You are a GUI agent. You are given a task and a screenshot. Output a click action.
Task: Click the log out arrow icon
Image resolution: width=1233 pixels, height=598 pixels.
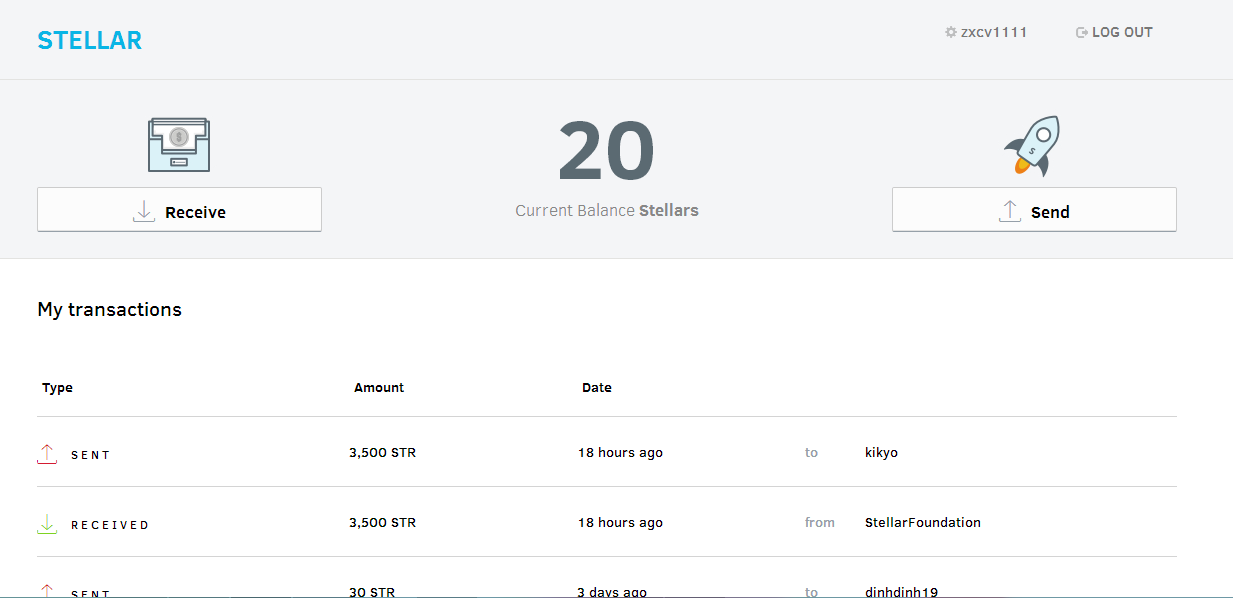1081,33
